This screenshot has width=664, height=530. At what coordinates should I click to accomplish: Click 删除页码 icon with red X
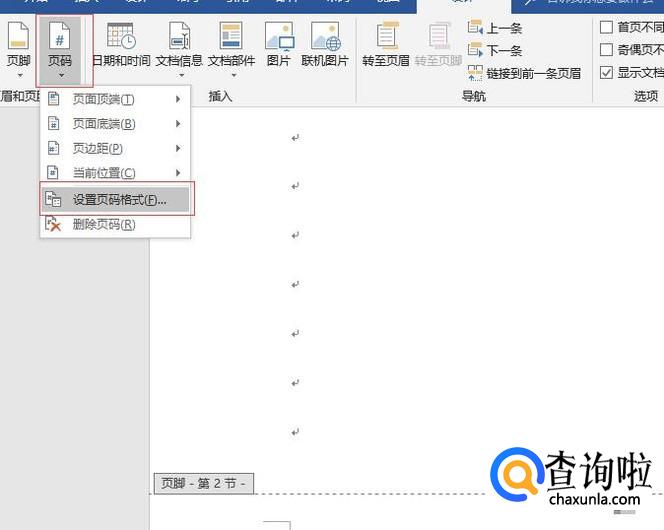point(53,224)
